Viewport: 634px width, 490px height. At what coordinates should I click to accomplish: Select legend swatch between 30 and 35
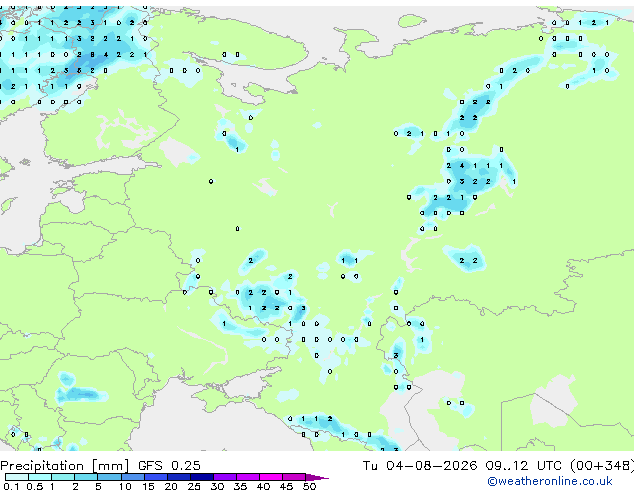(225, 477)
